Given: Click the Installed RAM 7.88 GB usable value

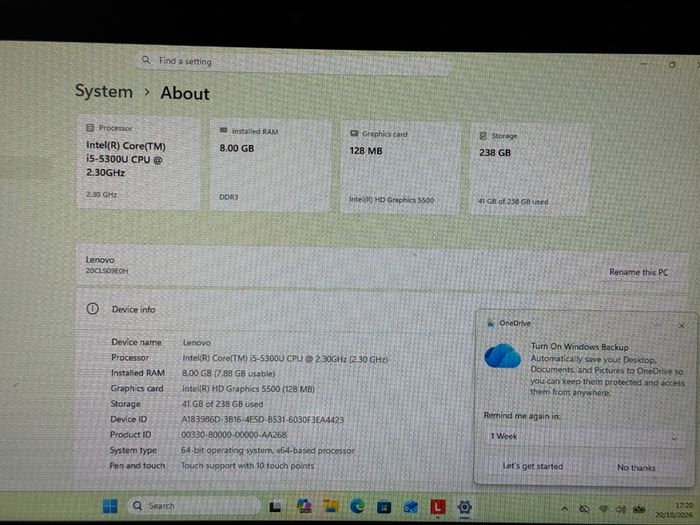Looking at the screenshot, I should coord(229,373).
